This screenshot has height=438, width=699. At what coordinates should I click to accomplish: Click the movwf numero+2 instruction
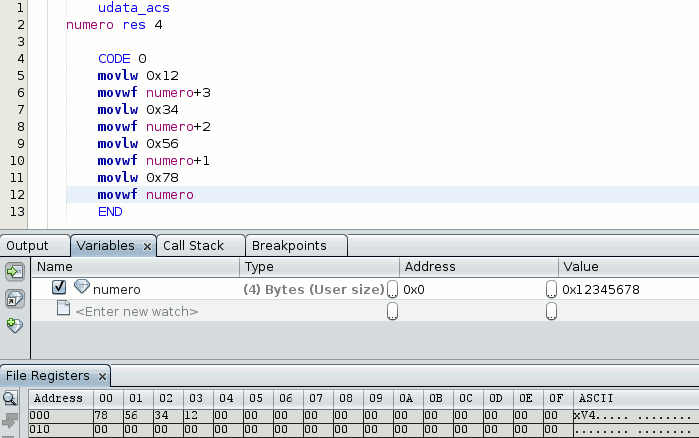[154, 127]
